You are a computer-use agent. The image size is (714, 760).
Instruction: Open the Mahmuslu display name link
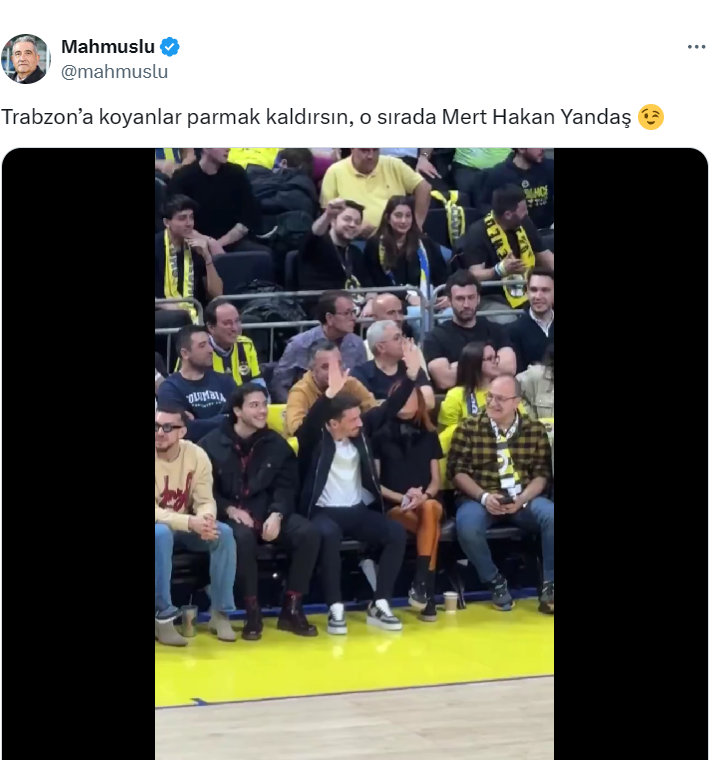(108, 47)
